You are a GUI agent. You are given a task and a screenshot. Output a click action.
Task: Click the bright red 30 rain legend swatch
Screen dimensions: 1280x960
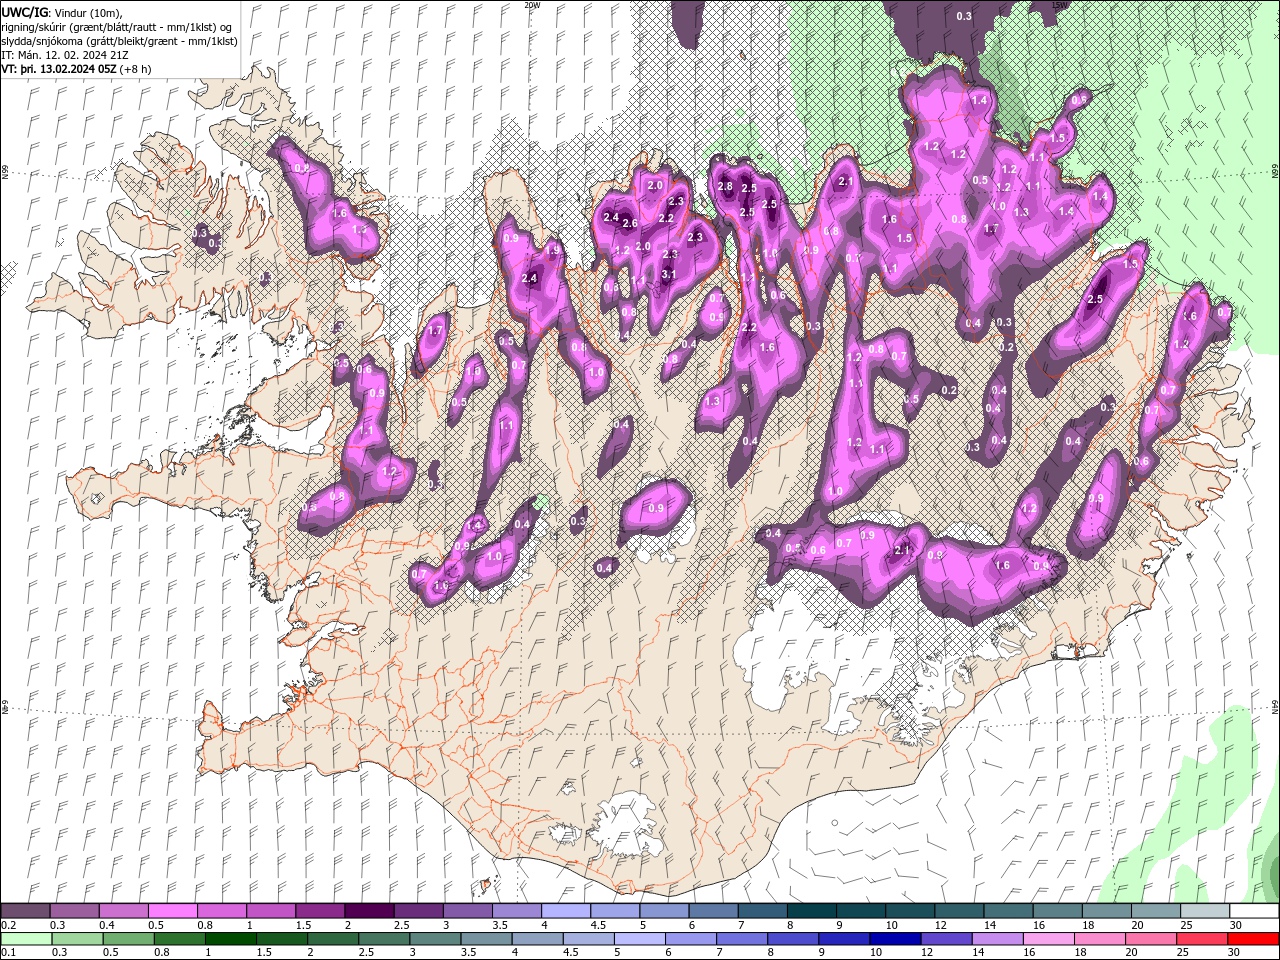1252,939
